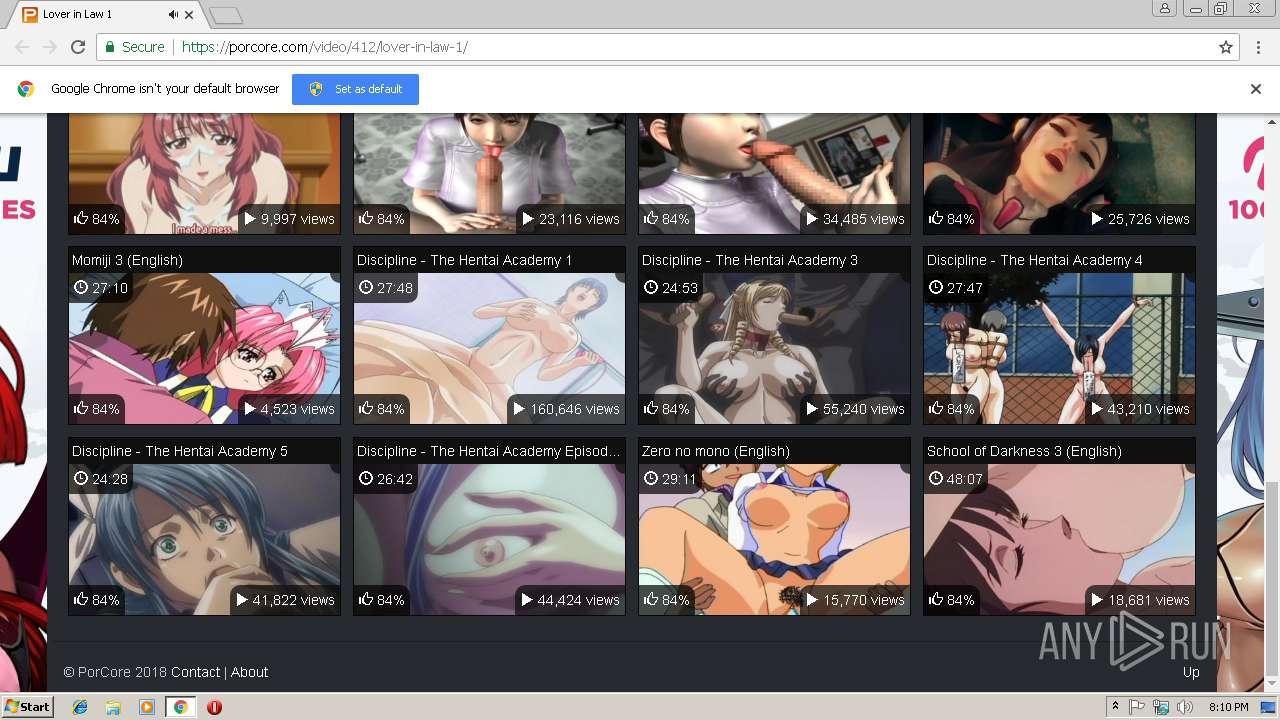Open the Windows Start menu
Image resolution: width=1280 pixels, height=720 pixels.
27,706
